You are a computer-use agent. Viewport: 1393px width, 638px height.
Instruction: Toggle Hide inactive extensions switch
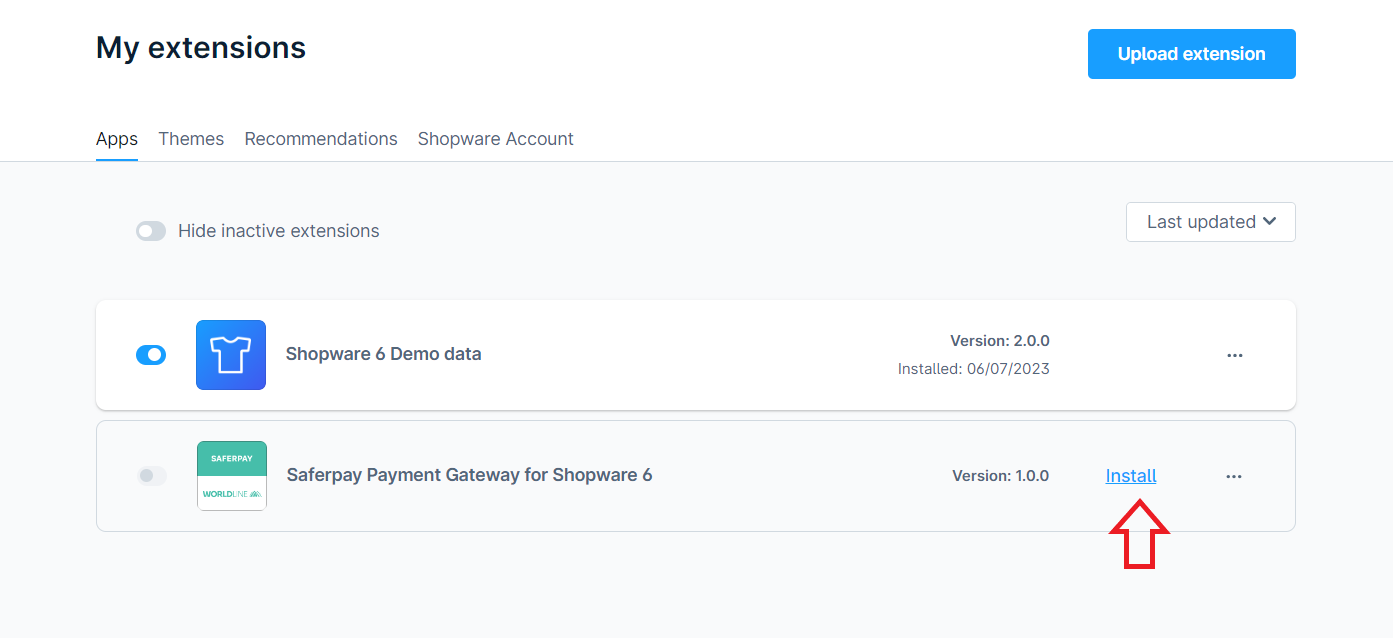click(x=151, y=231)
